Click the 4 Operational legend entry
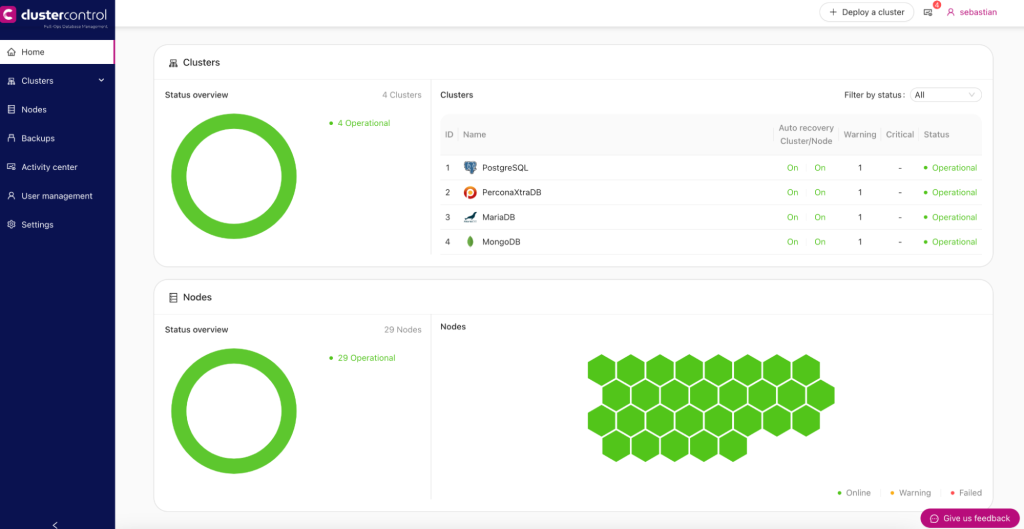The width and height of the screenshot is (1024, 529). 360,123
